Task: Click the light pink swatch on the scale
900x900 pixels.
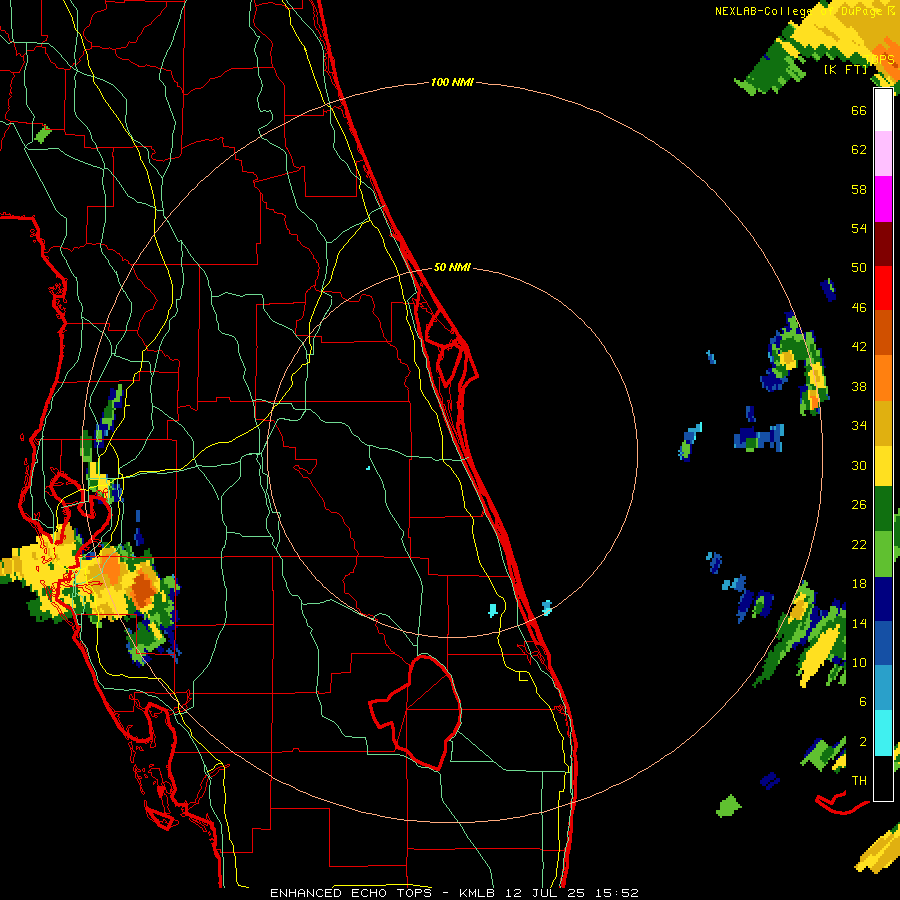Action: pos(883,154)
